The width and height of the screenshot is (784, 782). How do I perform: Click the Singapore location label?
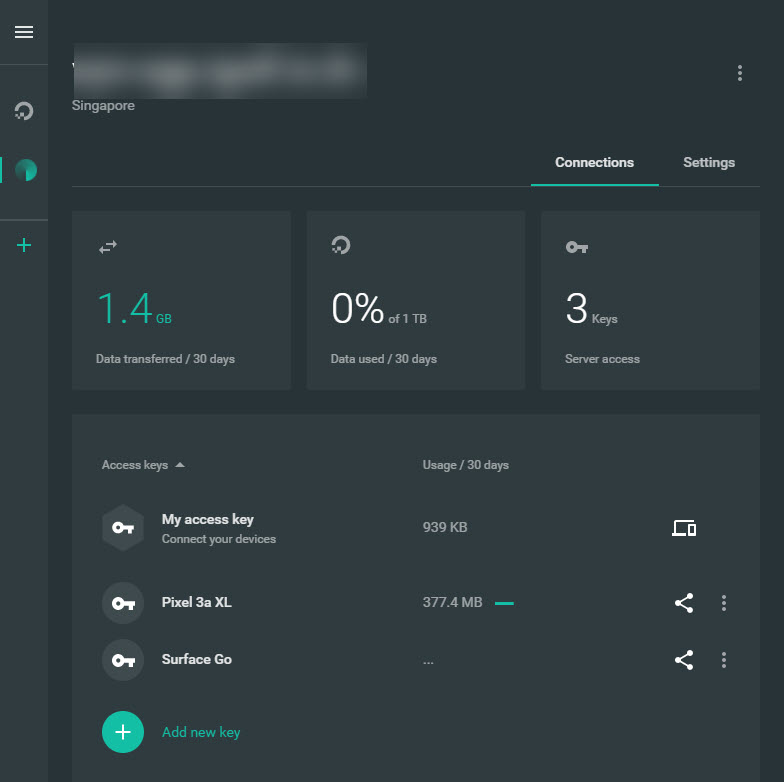(103, 106)
